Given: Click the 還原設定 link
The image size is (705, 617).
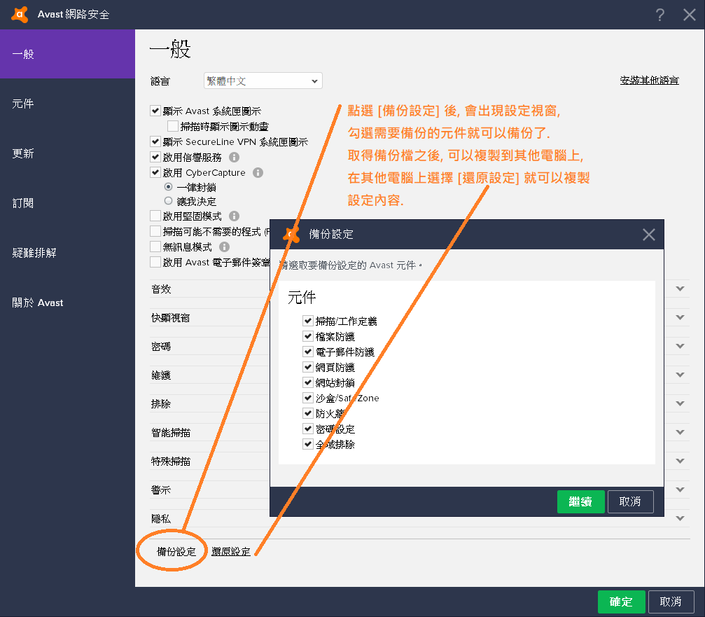Looking at the screenshot, I should click(231, 551).
